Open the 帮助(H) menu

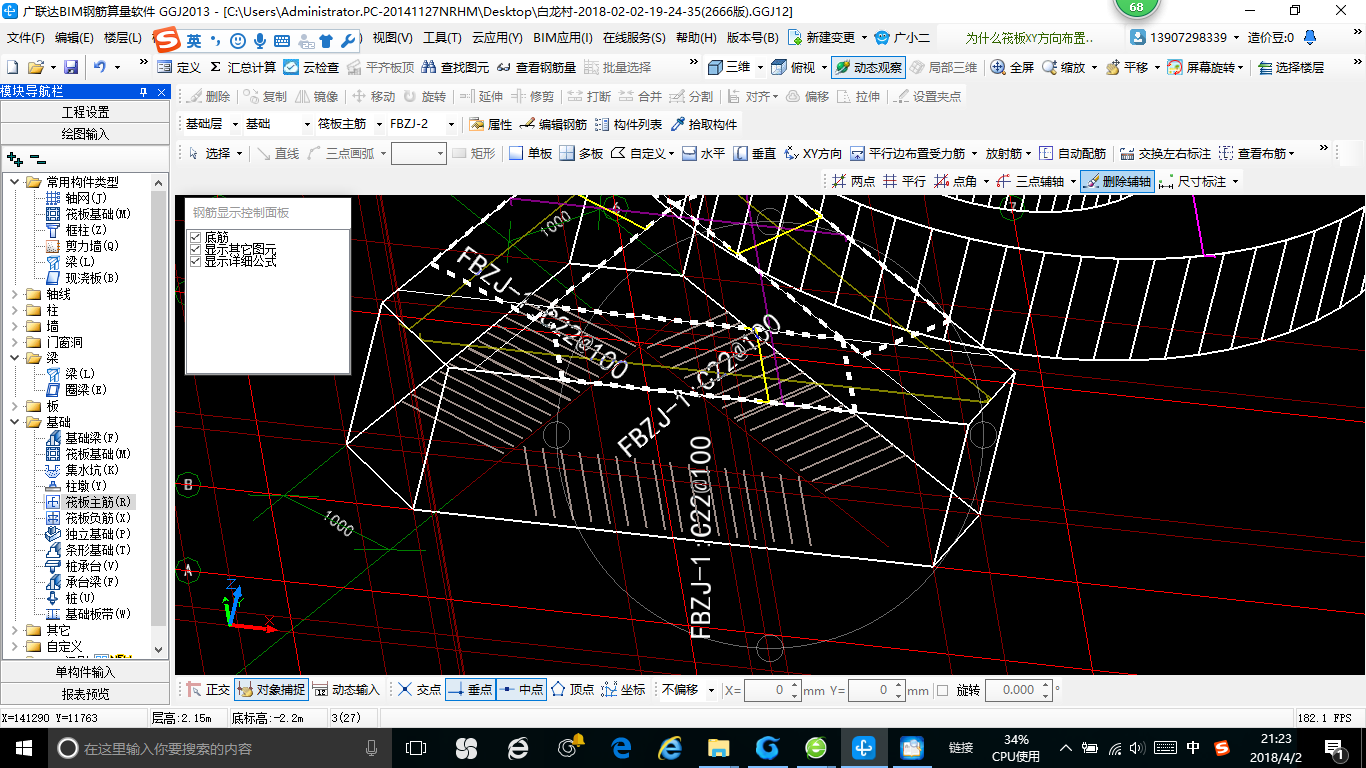(x=696, y=38)
